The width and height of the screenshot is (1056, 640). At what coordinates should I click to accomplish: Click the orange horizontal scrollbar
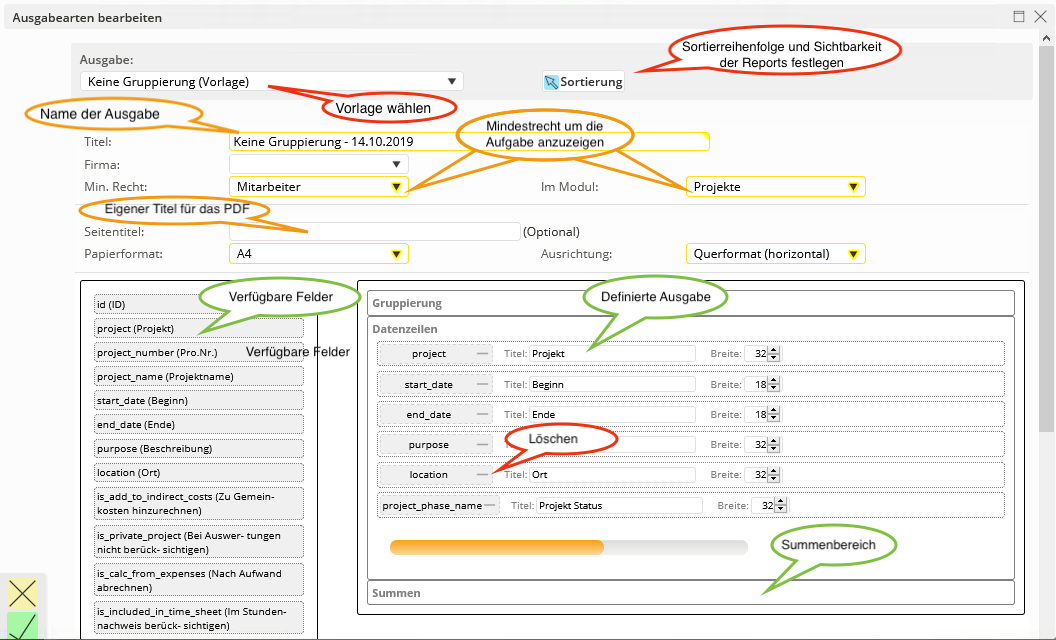pos(497,547)
